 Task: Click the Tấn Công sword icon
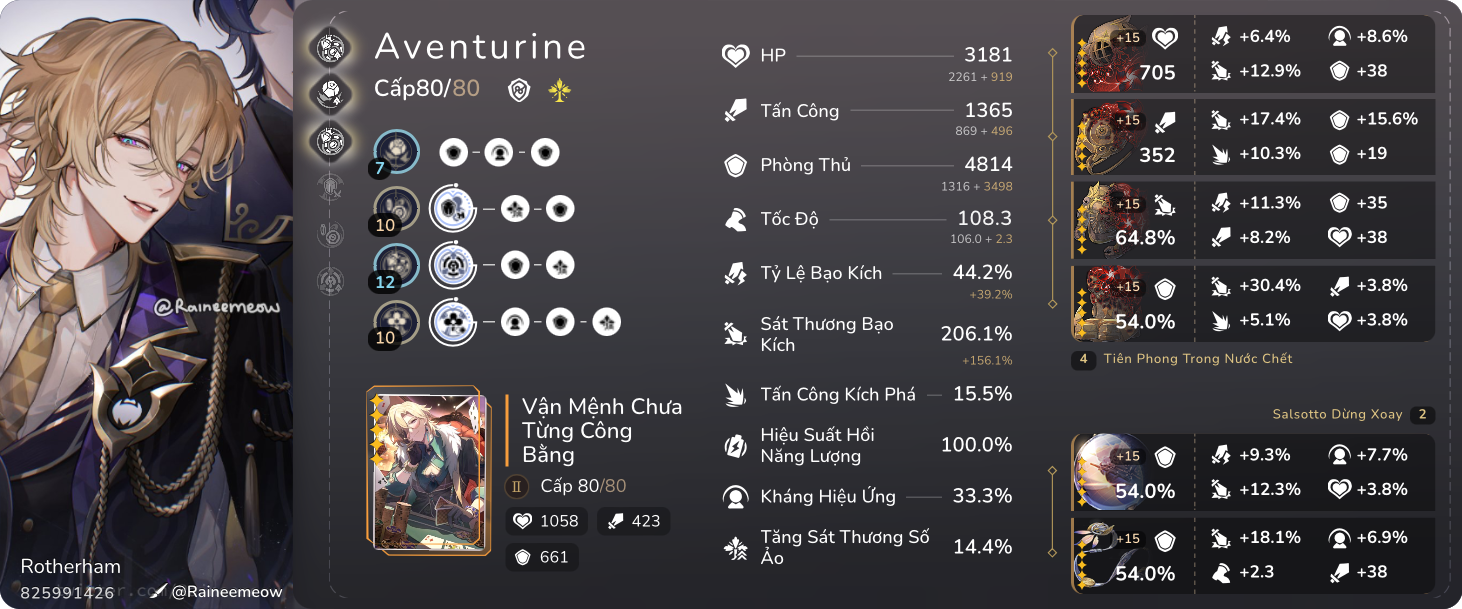[x=736, y=111]
